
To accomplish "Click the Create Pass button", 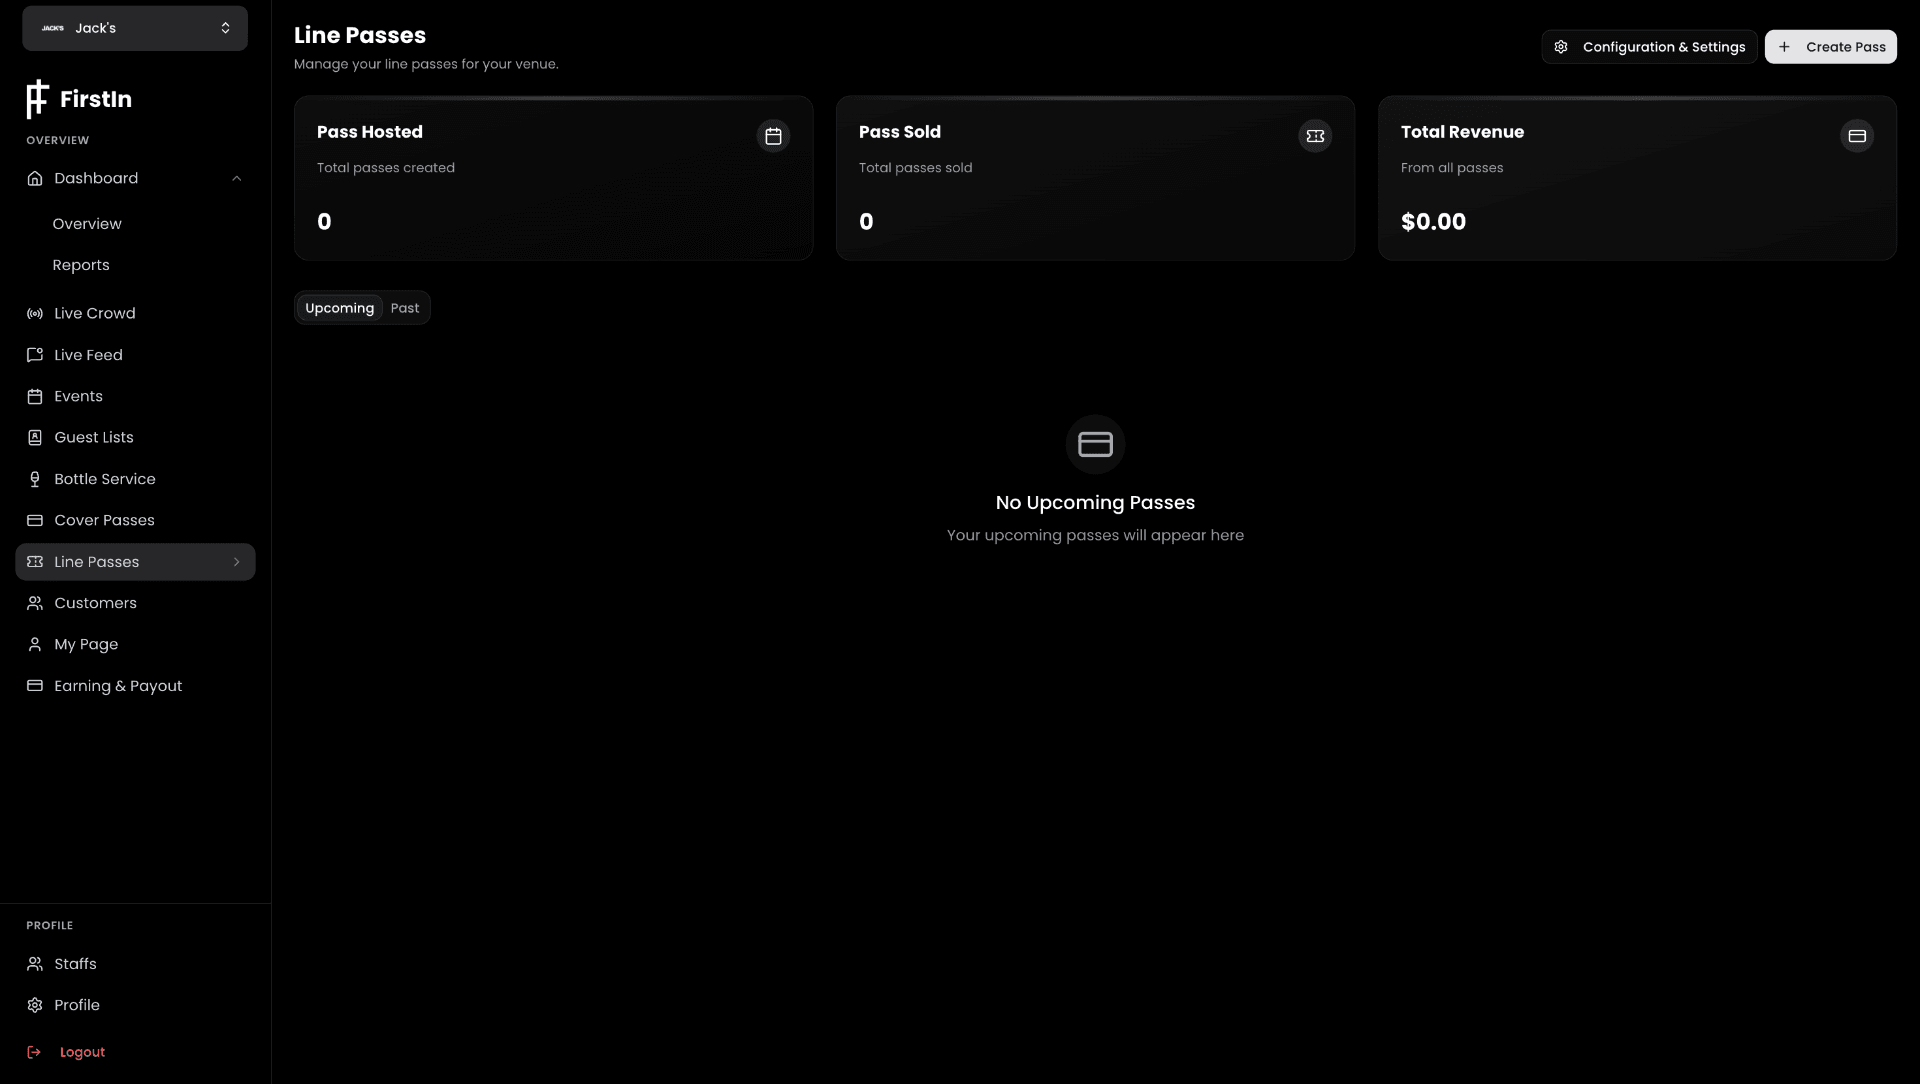I will click(1831, 46).
